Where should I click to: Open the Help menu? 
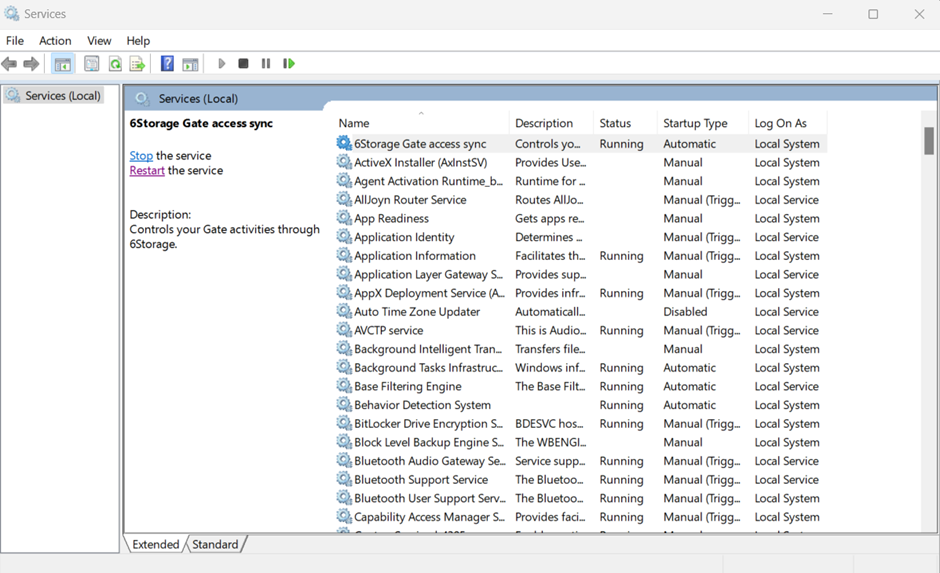click(138, 41)
